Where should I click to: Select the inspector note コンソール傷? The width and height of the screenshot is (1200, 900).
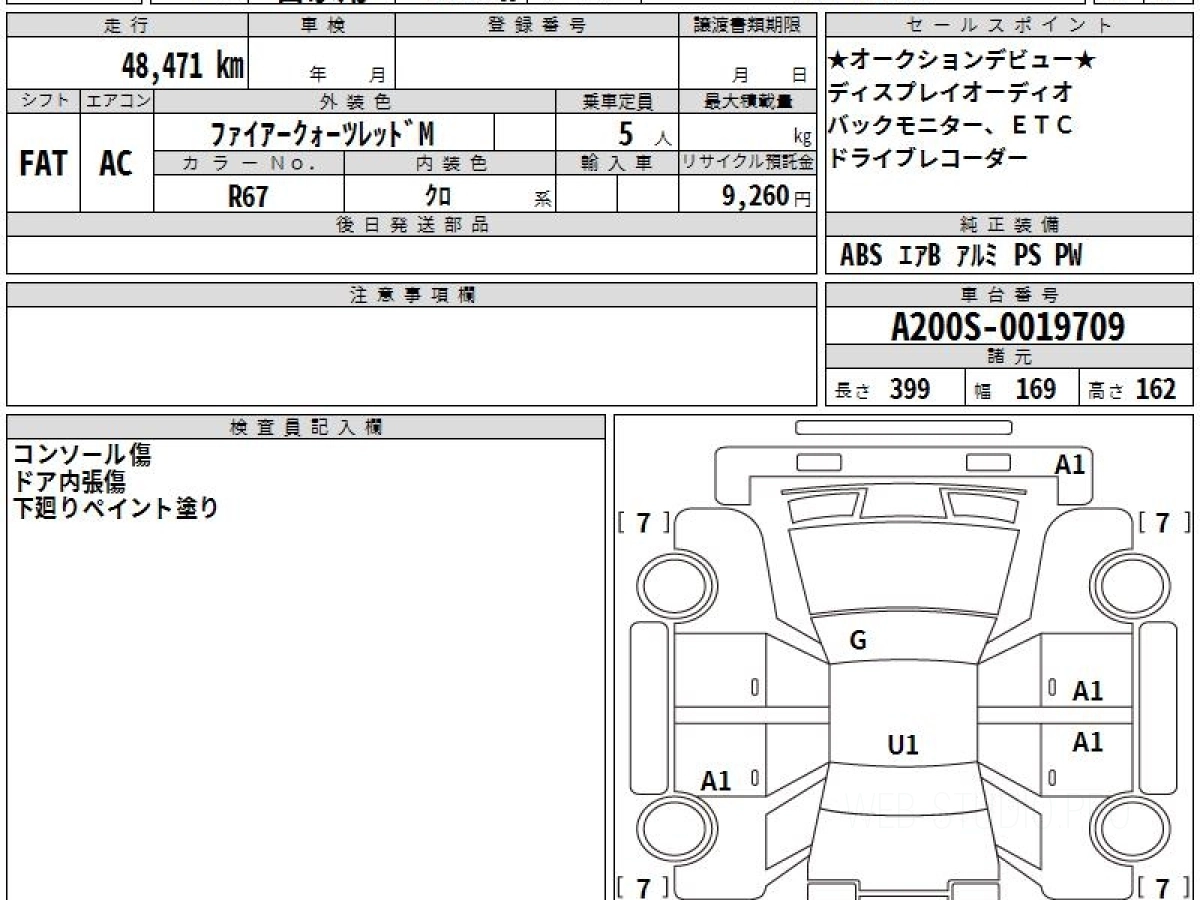click(82, 455)
